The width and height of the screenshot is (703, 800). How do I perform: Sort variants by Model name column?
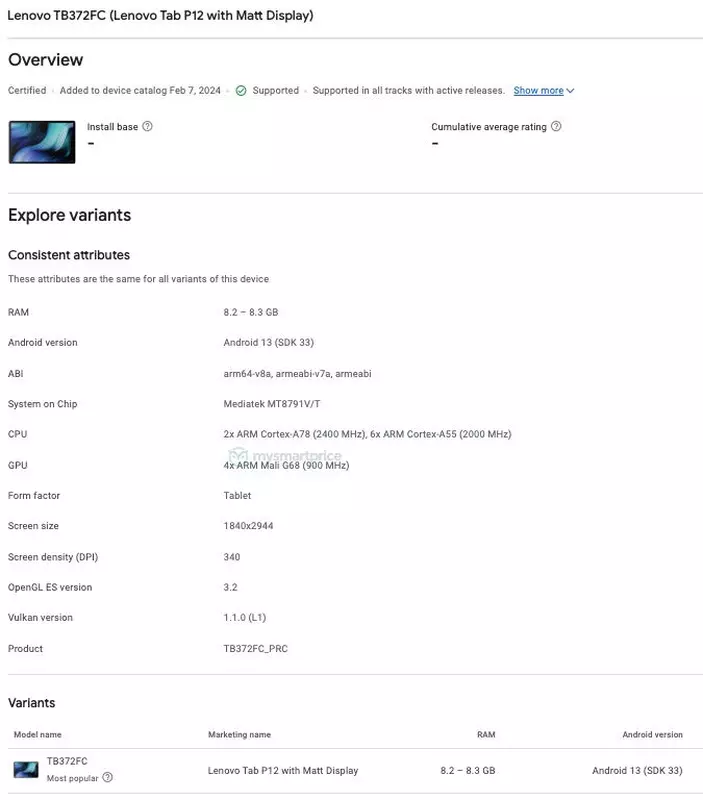click(37, 735)
